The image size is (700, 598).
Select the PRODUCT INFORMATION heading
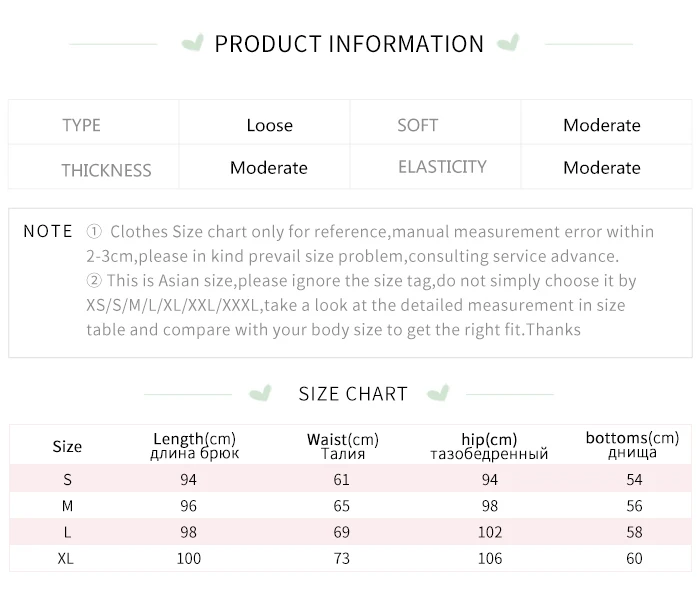(x=349, y=44)
